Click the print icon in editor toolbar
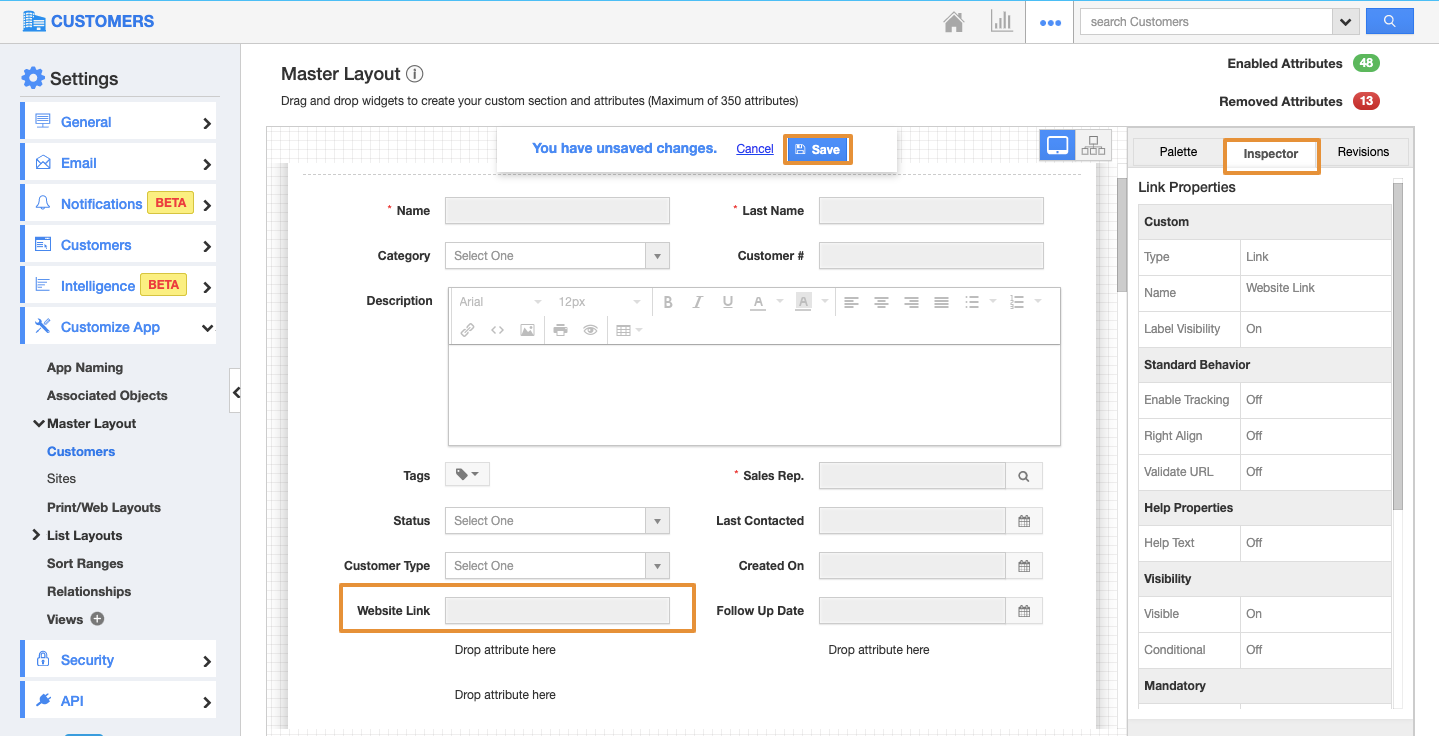This screenshot has height=736, width=1439. [x=560, y=330]
